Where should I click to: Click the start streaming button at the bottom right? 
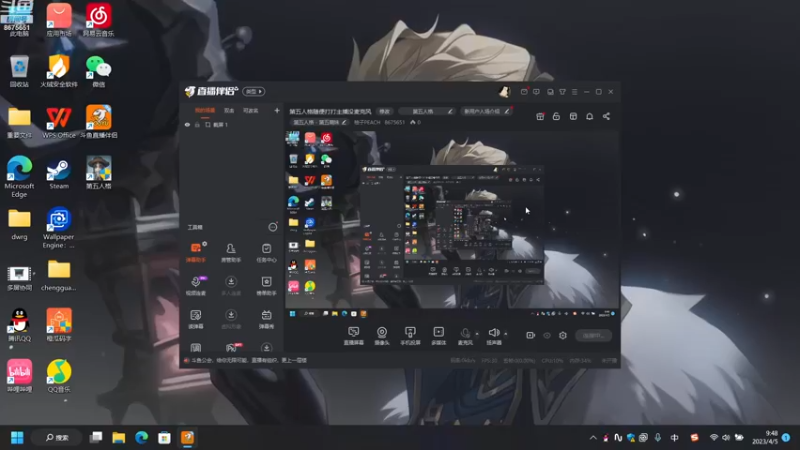(593, 335)
